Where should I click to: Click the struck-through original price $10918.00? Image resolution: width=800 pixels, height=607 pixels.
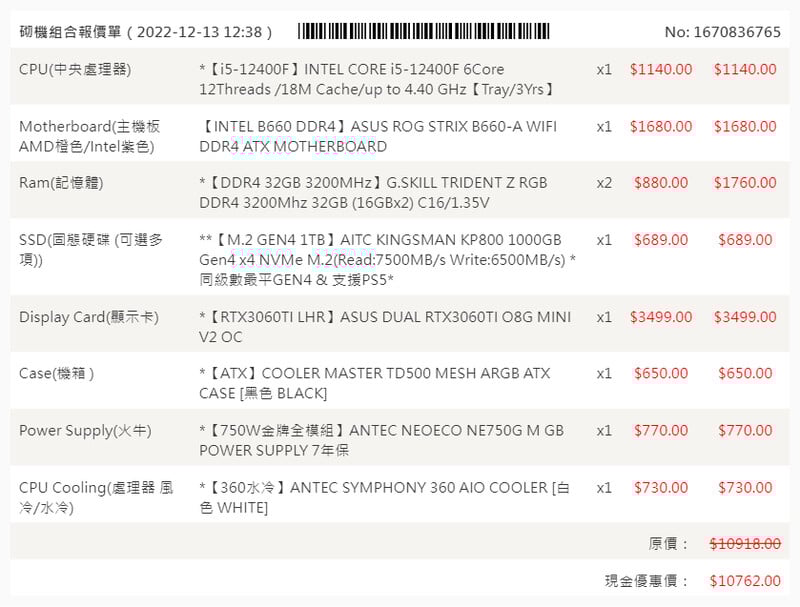tap(745, 543)
